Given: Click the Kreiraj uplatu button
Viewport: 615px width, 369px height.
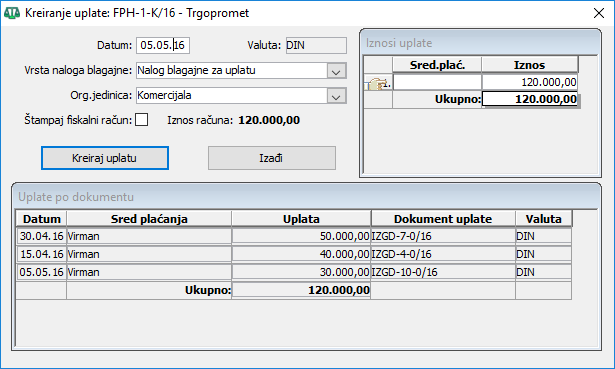Looking at the screenshot, I should pyautogui.click(x=105, y=158).
